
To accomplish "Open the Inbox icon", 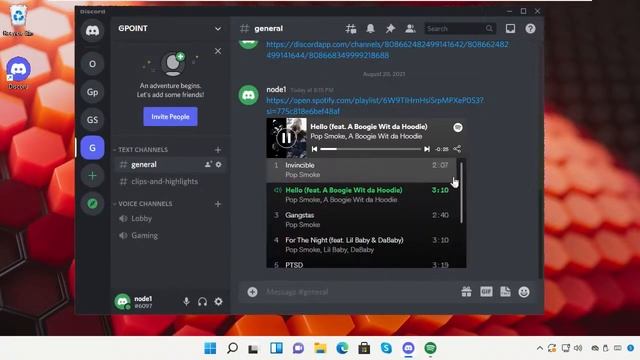I will point(510,29).
